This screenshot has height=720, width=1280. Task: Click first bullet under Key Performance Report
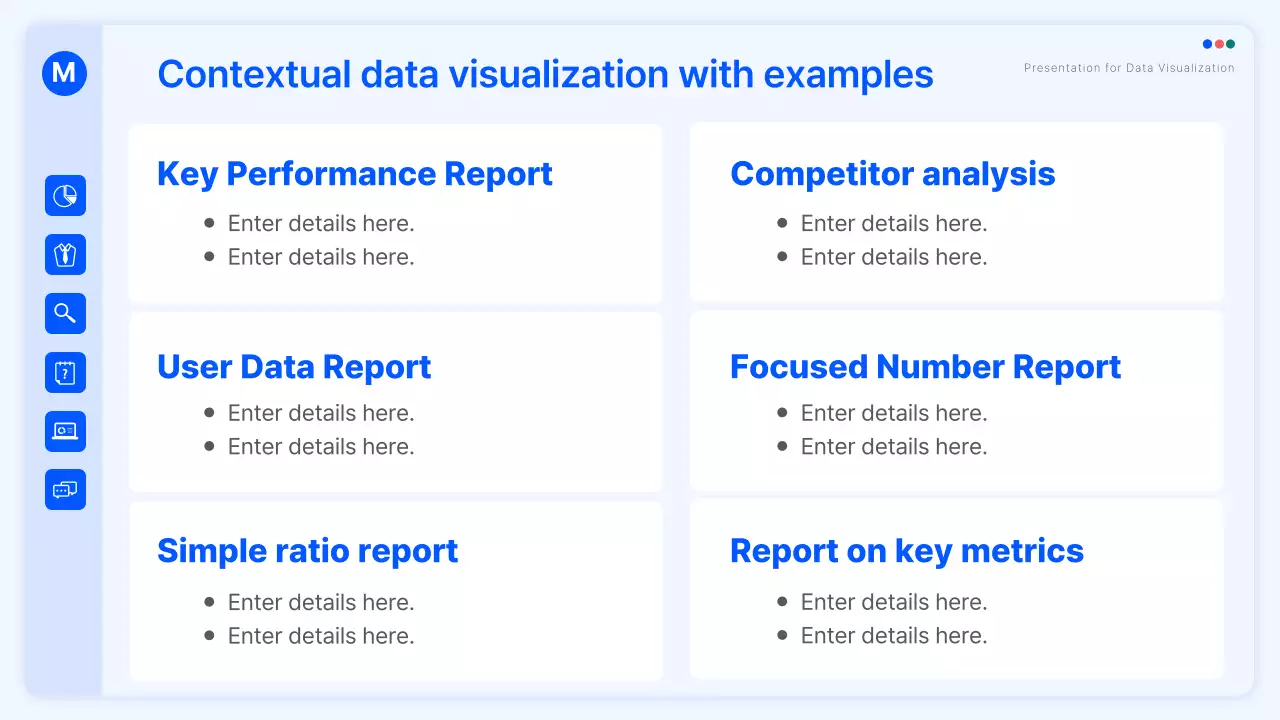[x=320, y=224]
